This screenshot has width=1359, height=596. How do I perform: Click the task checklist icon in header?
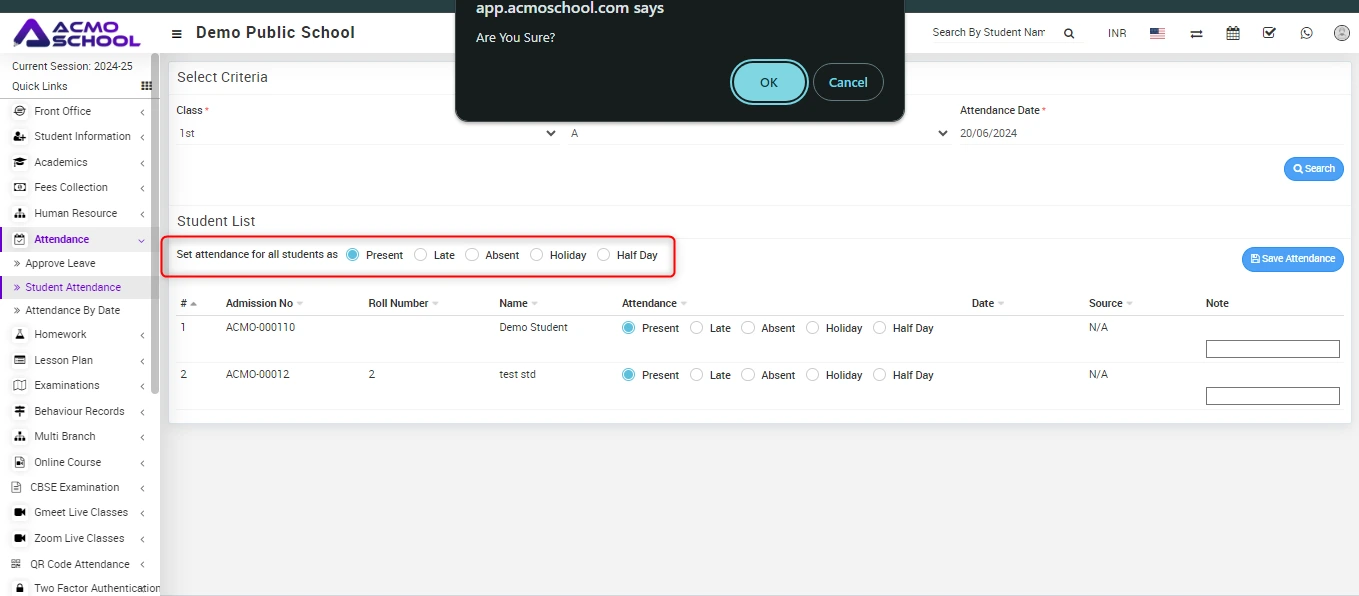click(x=1269, y=33)
